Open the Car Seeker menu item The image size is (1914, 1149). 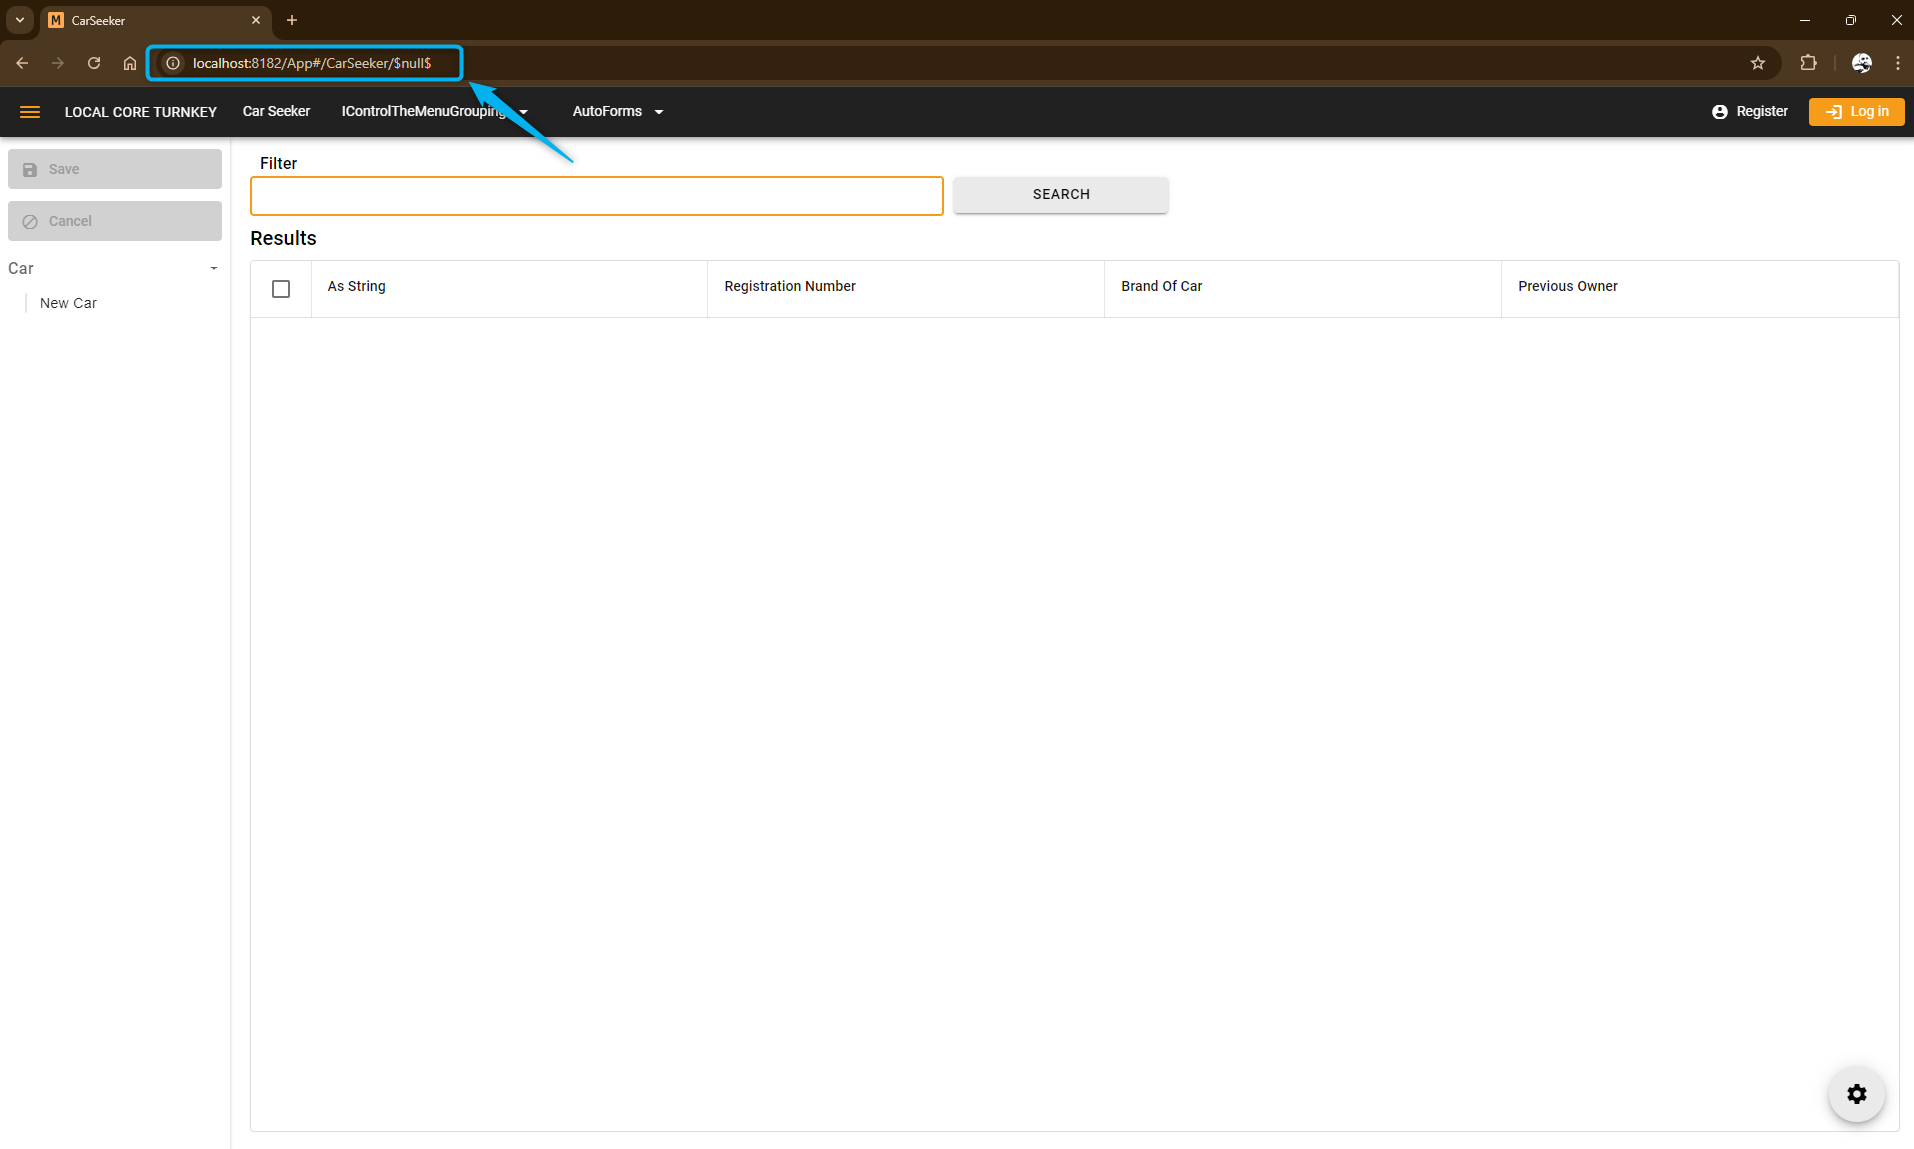tap(276, 112)
